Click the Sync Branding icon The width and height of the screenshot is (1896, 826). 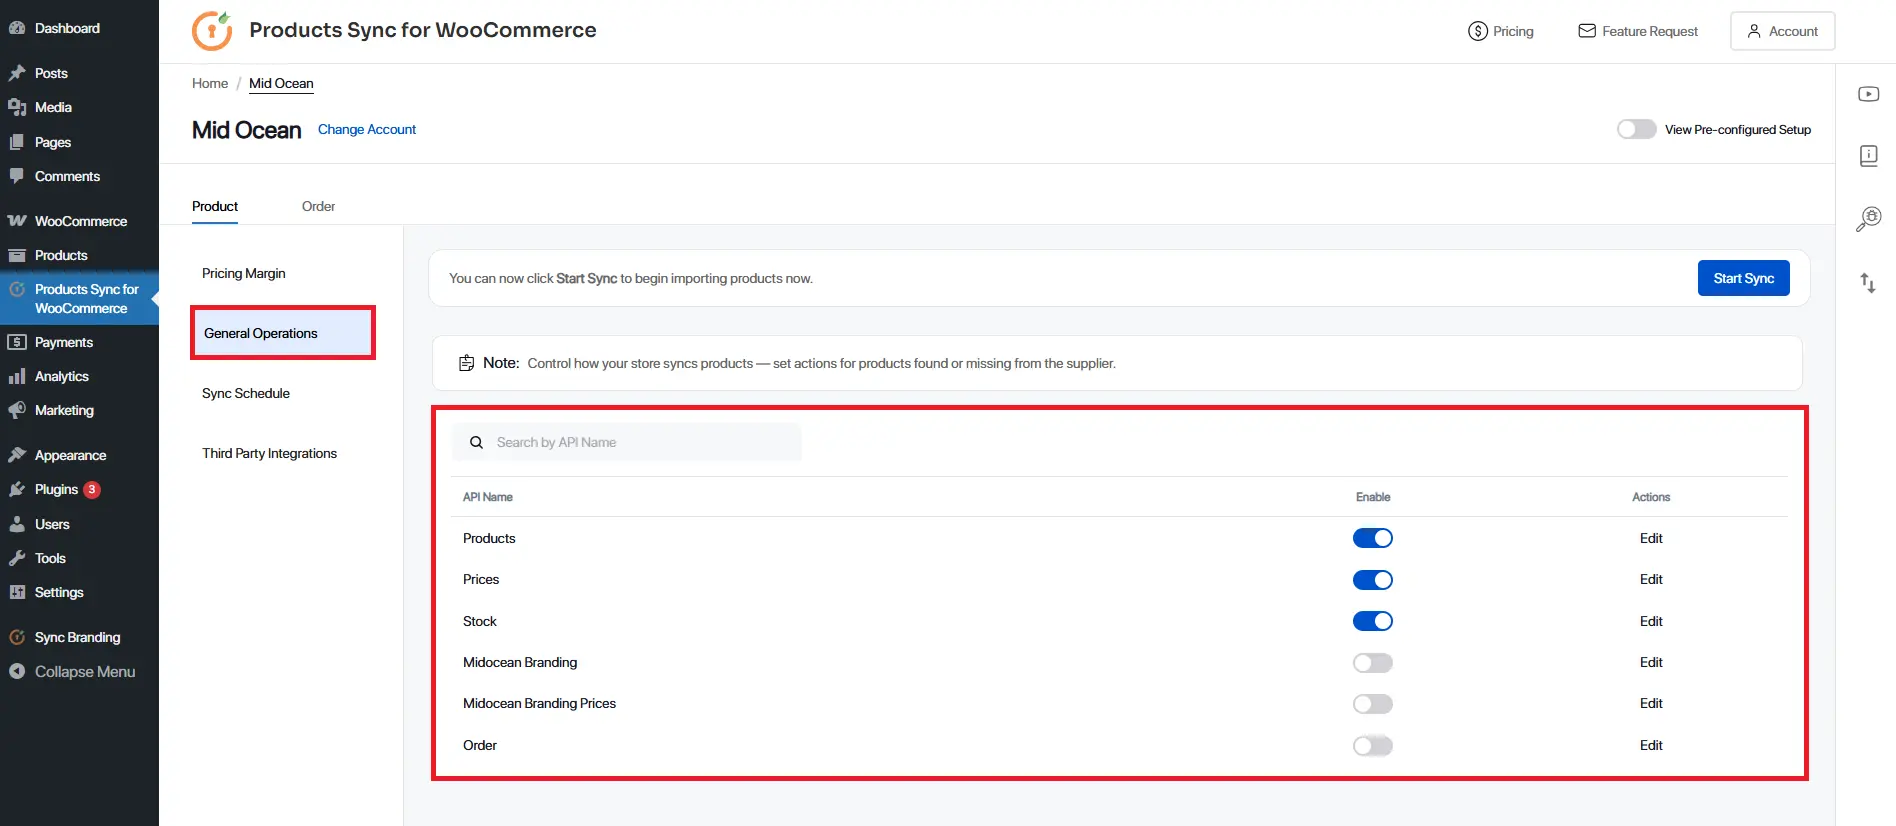pyautogui.click(x=17, y=637)
